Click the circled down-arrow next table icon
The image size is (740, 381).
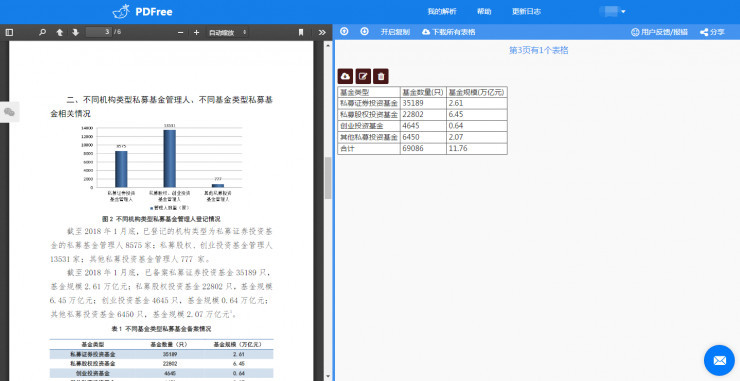pos(364,32)
